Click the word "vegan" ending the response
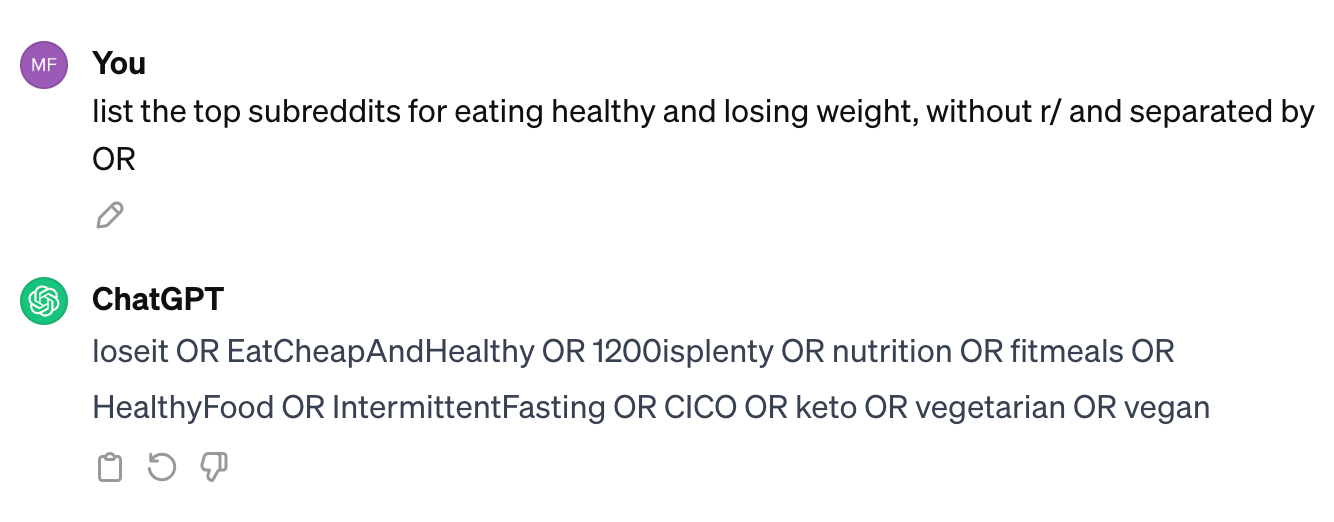The image size is (1334, 522). click(x=1167, y=408)
